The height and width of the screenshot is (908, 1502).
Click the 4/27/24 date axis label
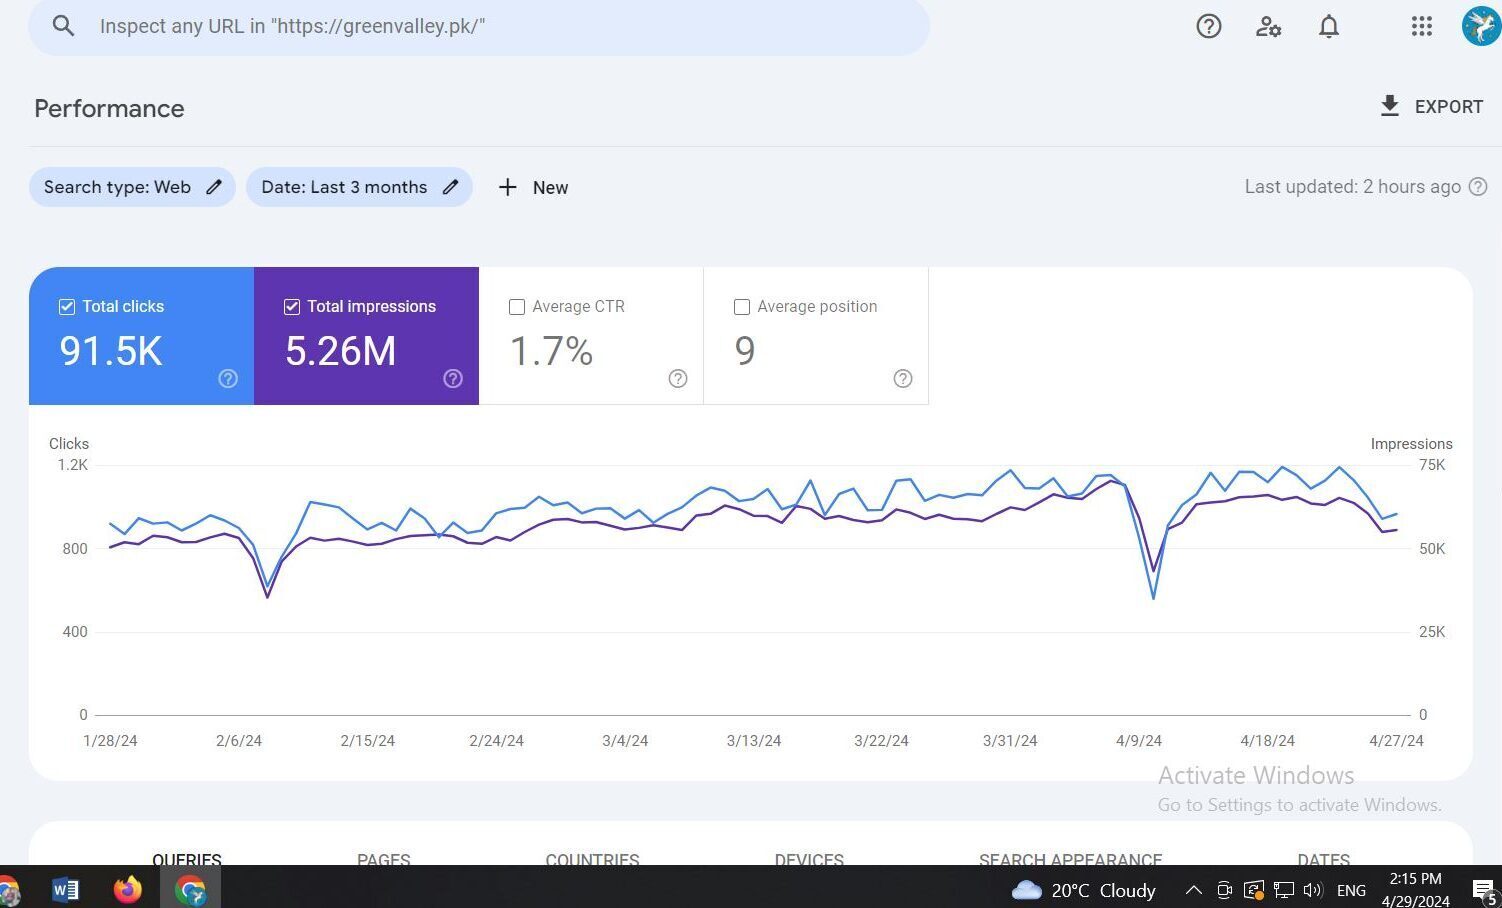tap(1396, 741)
